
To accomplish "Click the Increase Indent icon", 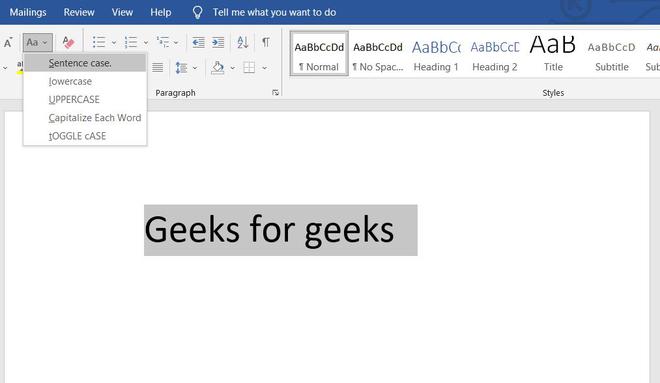I will 218,42.
